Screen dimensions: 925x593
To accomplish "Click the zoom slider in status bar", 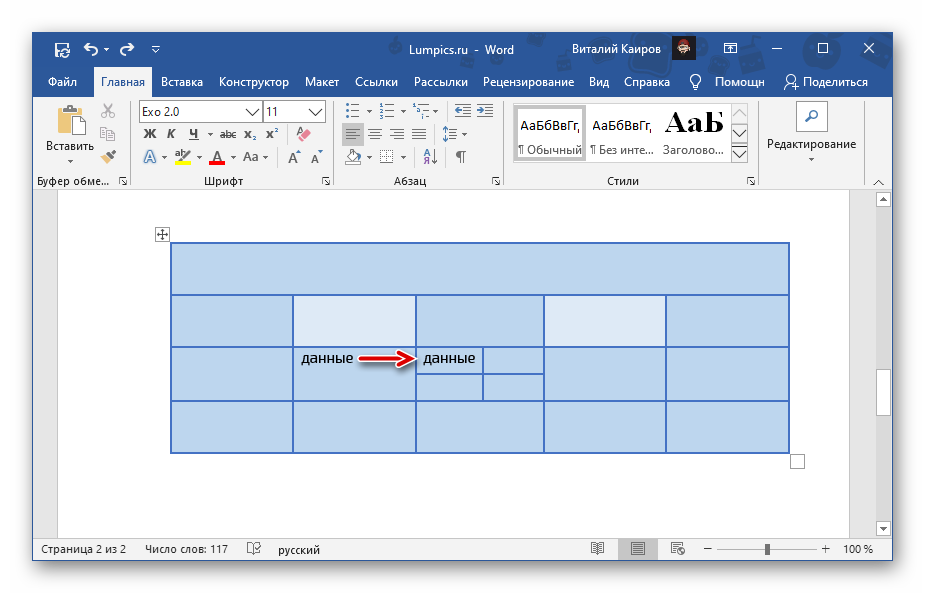I will coord(767,549).
